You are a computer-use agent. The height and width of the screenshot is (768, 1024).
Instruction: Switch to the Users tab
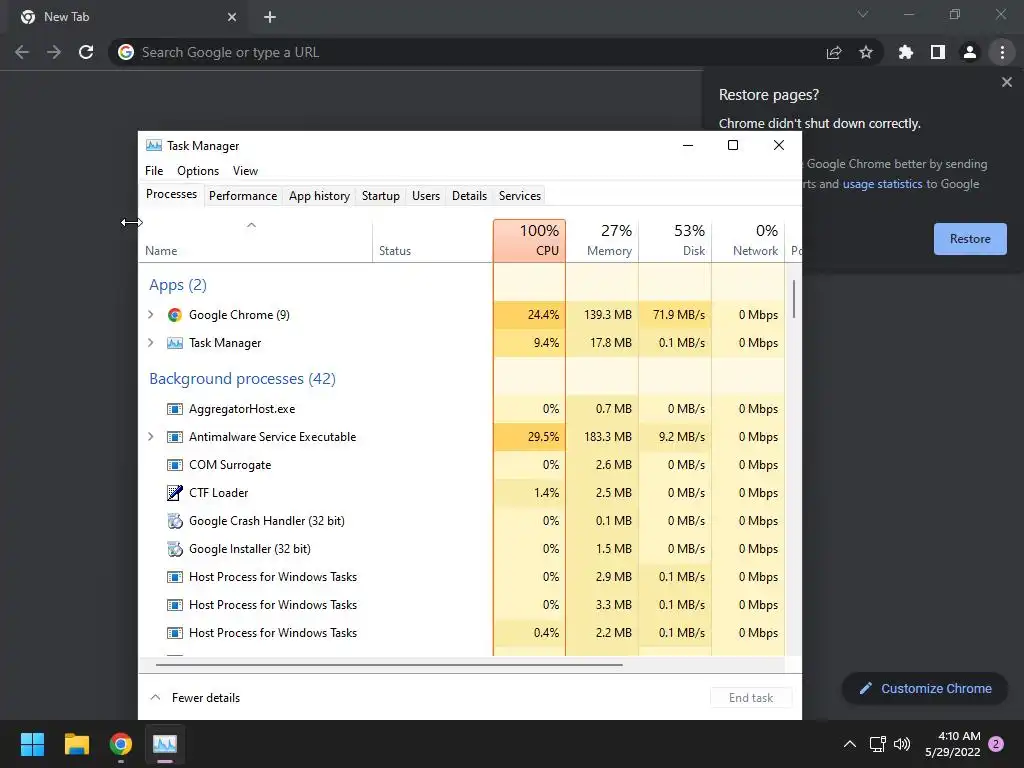point(426,196)
